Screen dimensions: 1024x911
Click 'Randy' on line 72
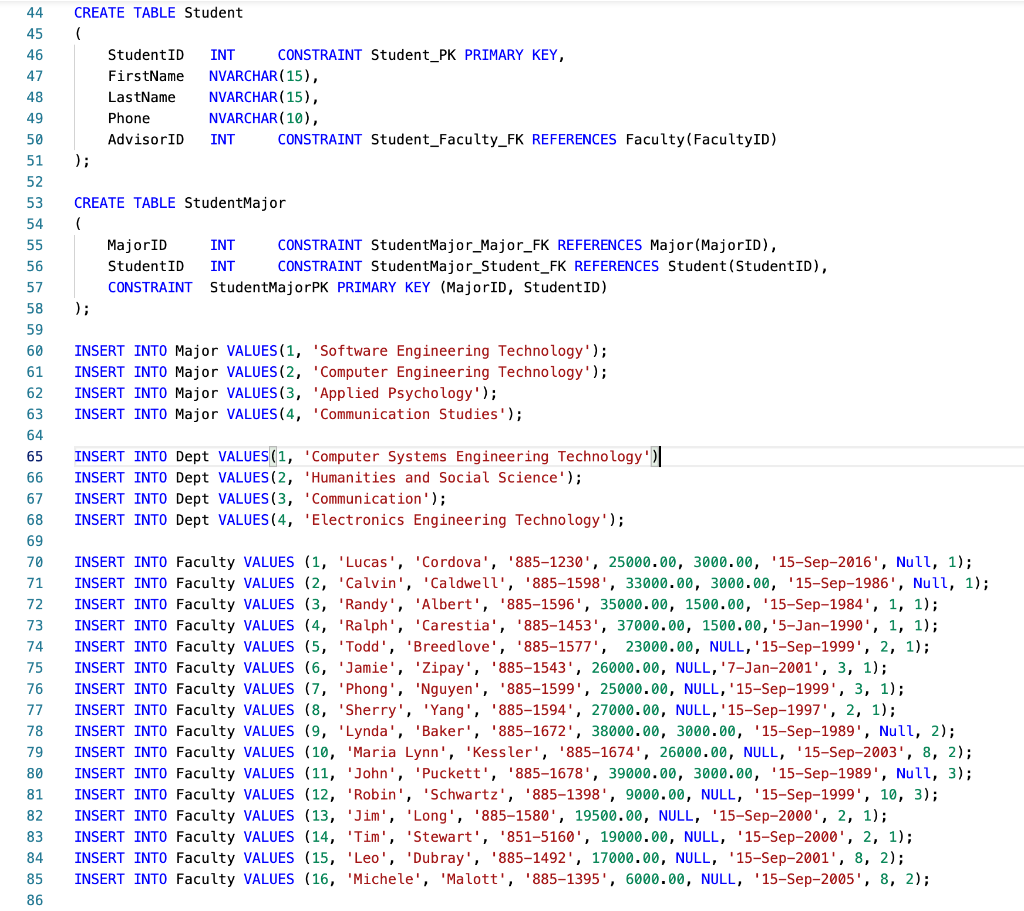366,605
